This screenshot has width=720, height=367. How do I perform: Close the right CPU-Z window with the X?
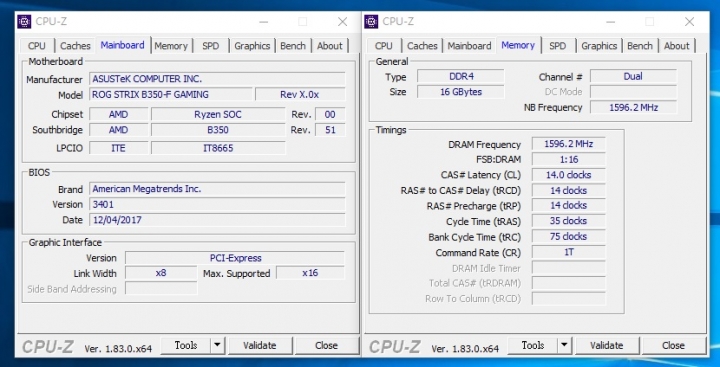point(690,22)
